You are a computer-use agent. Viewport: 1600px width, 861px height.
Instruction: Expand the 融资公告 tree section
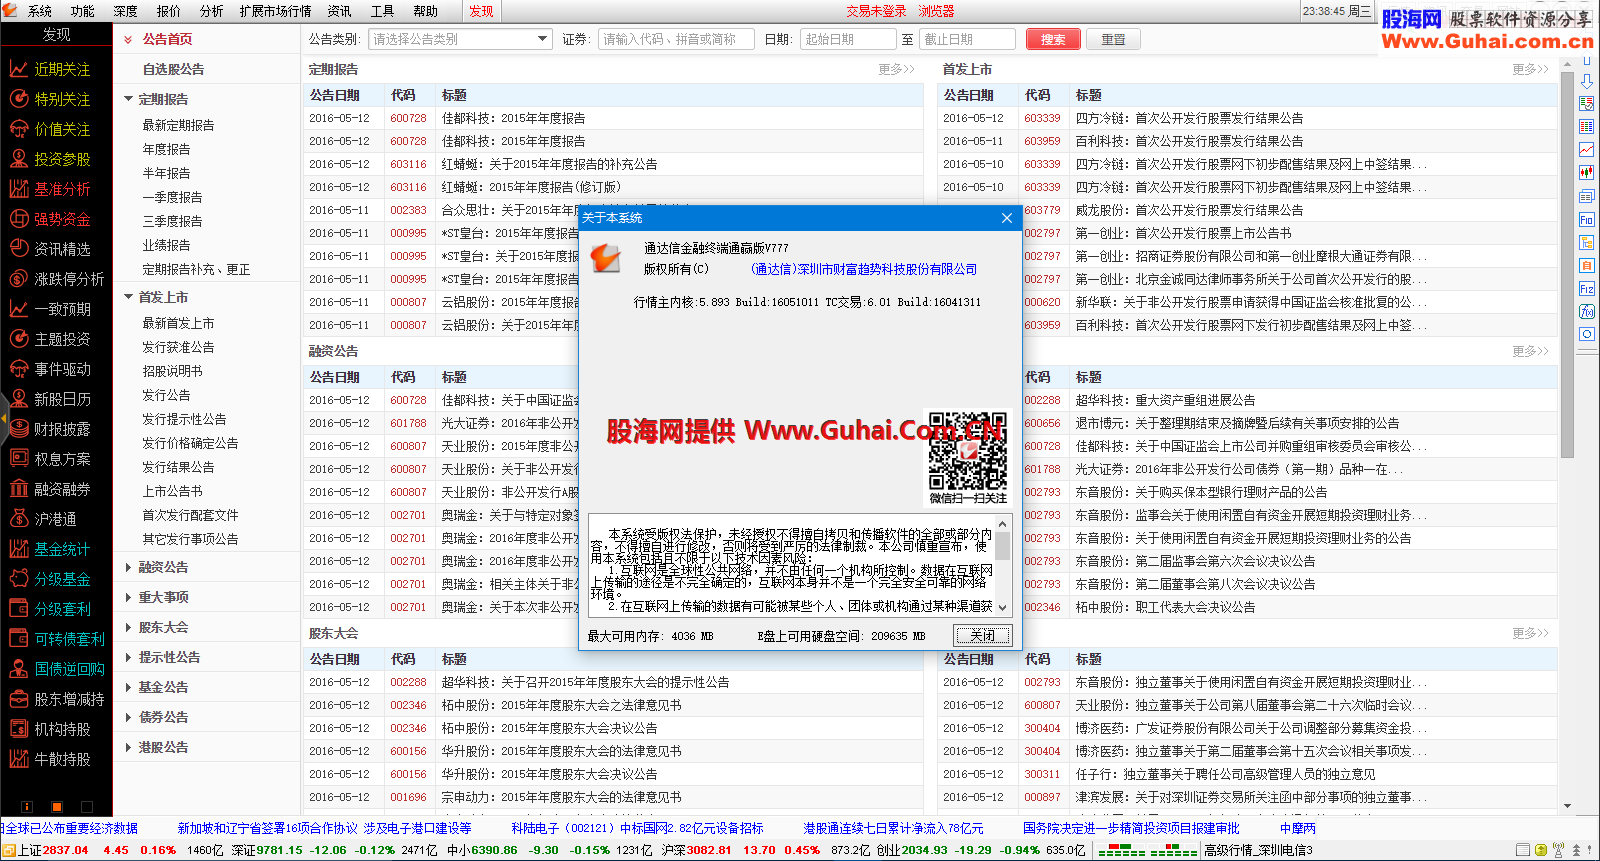tap(128, 567)
